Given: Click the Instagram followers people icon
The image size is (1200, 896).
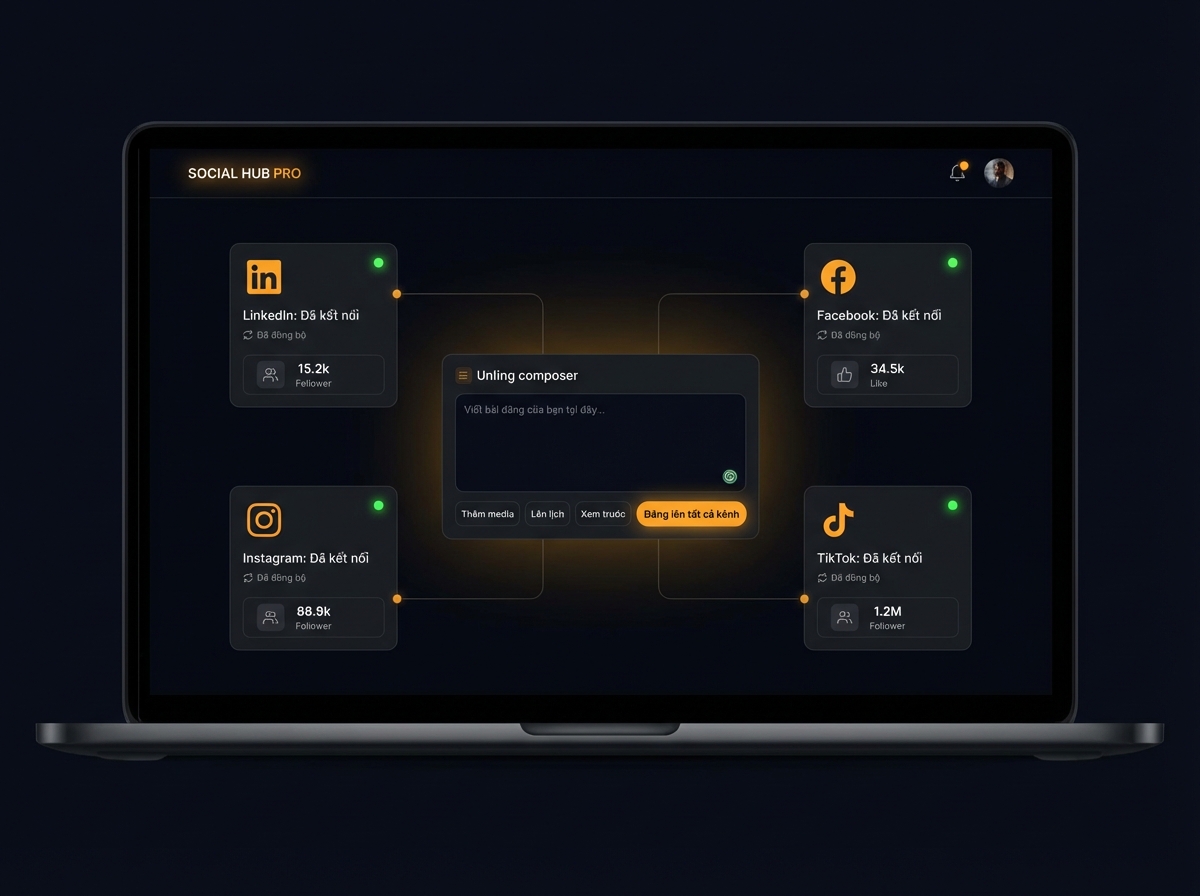Looking at the screenshot, I should (270, 618).
